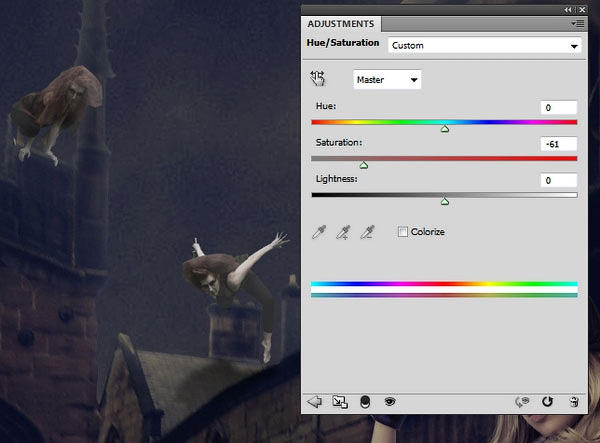
Task: Return to adjustment list with back arrow
Action: click(315, 402)
